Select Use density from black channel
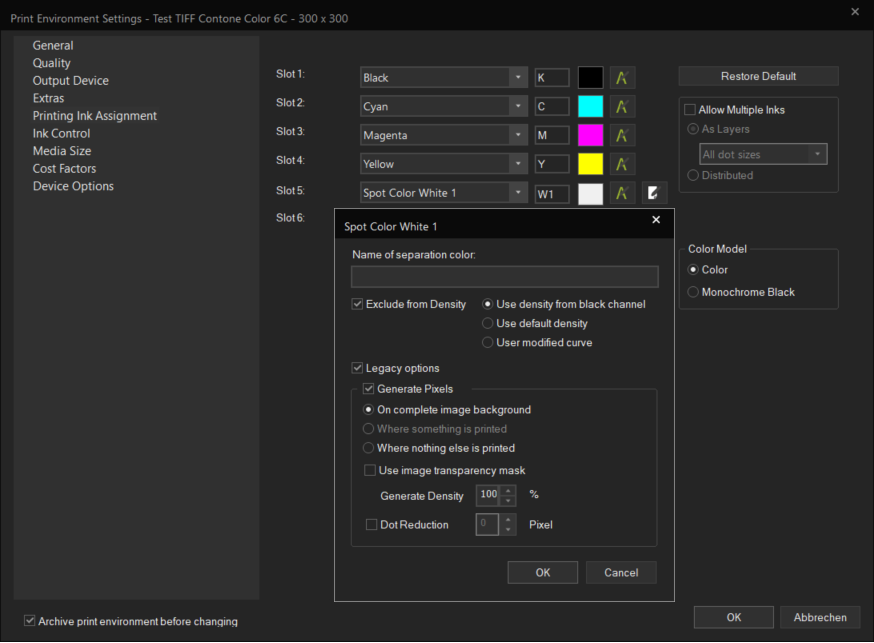The height and width of the screenshot is (643, 874). tap(488, 304)
